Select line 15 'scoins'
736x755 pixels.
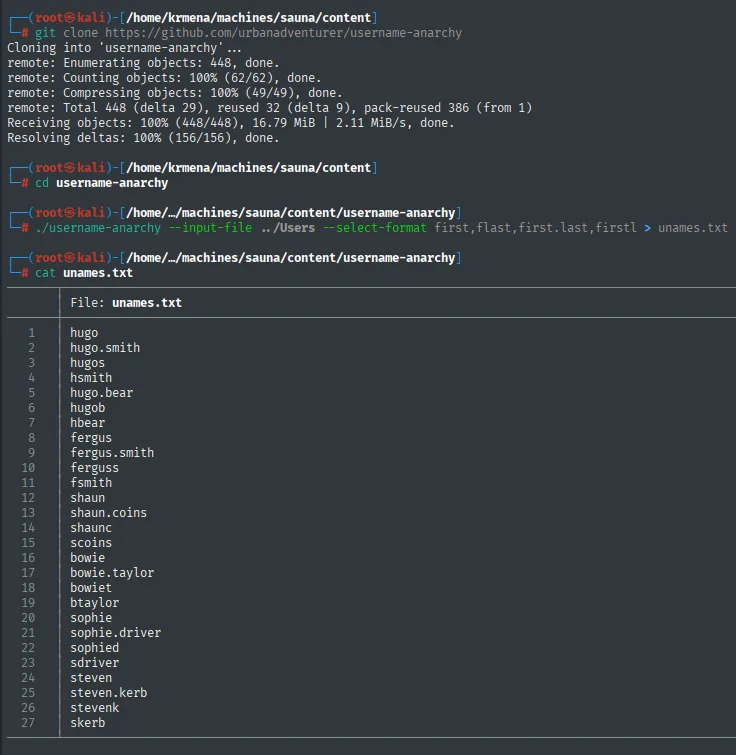pyautogui.click(x=91, y=543)
